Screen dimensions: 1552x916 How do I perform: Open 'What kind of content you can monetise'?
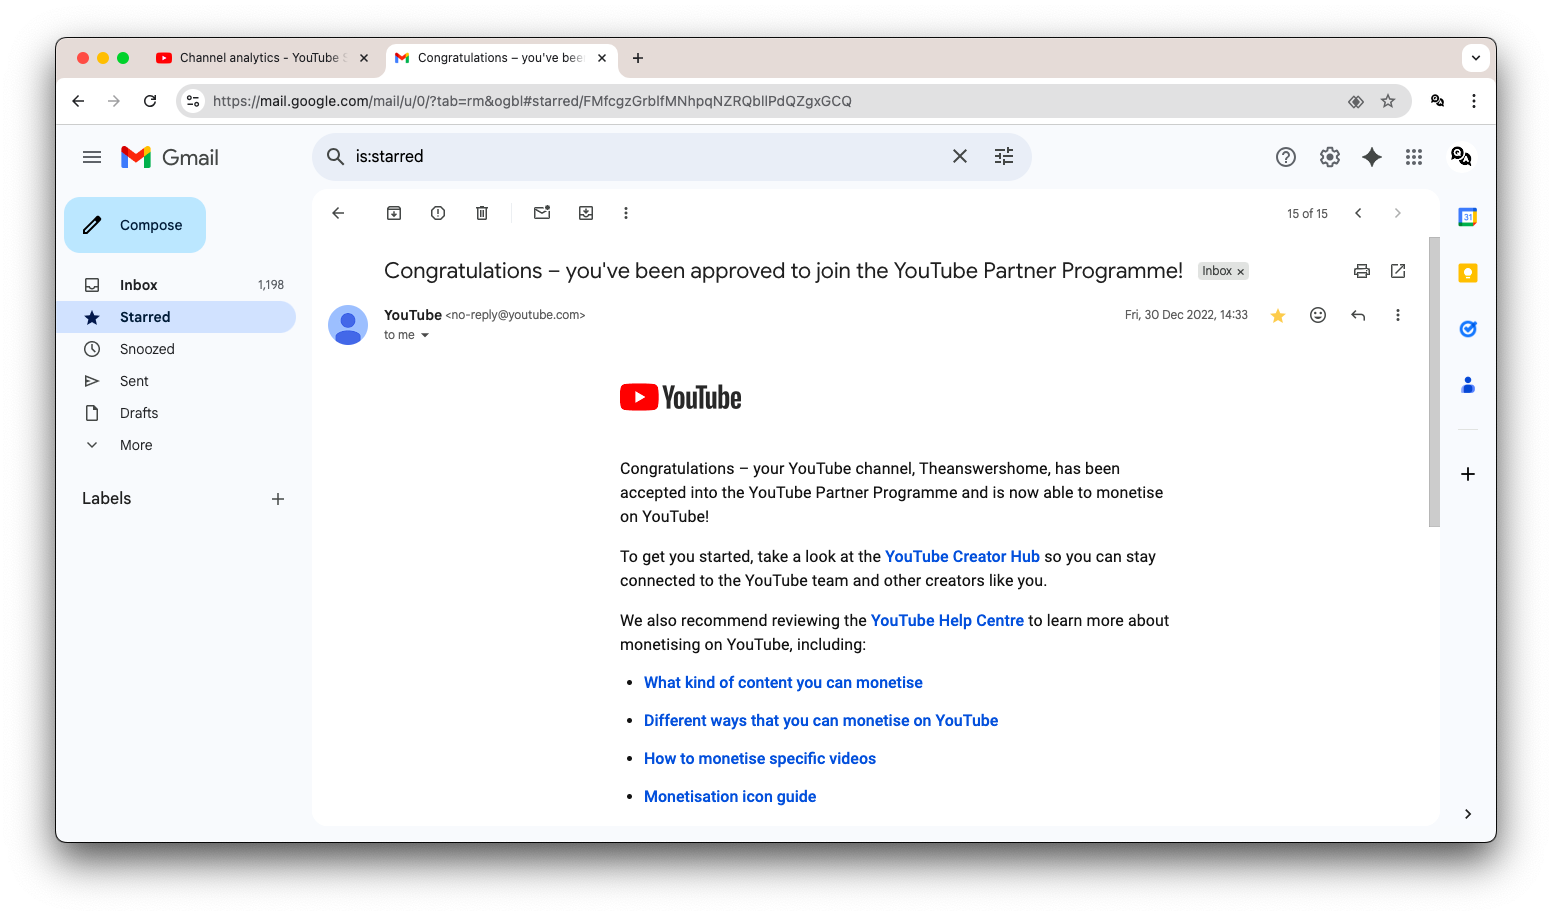783,683
